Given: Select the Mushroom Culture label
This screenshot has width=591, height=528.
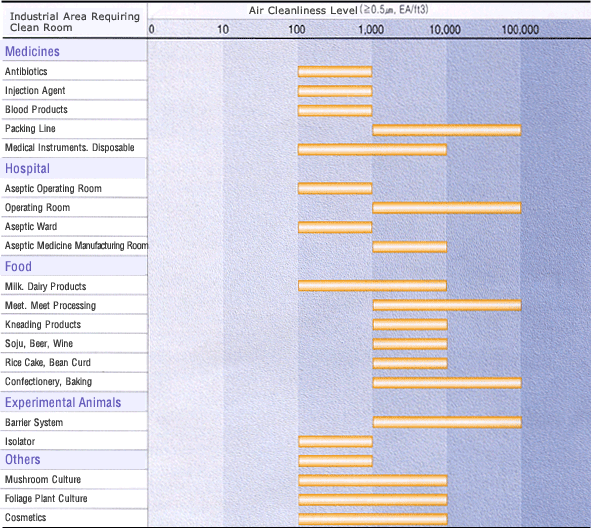Looking at the screenshot, I should (x=43, y=479).
